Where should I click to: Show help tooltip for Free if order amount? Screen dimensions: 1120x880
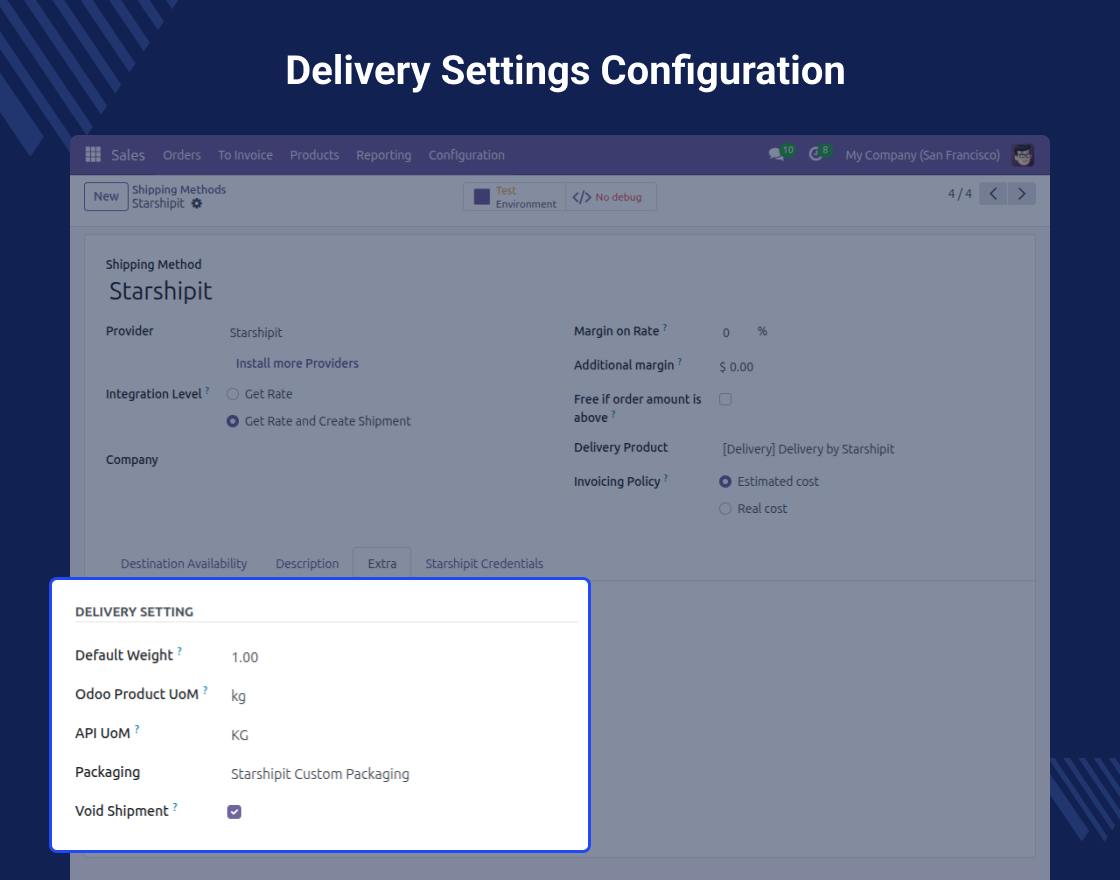coord(613,414)
